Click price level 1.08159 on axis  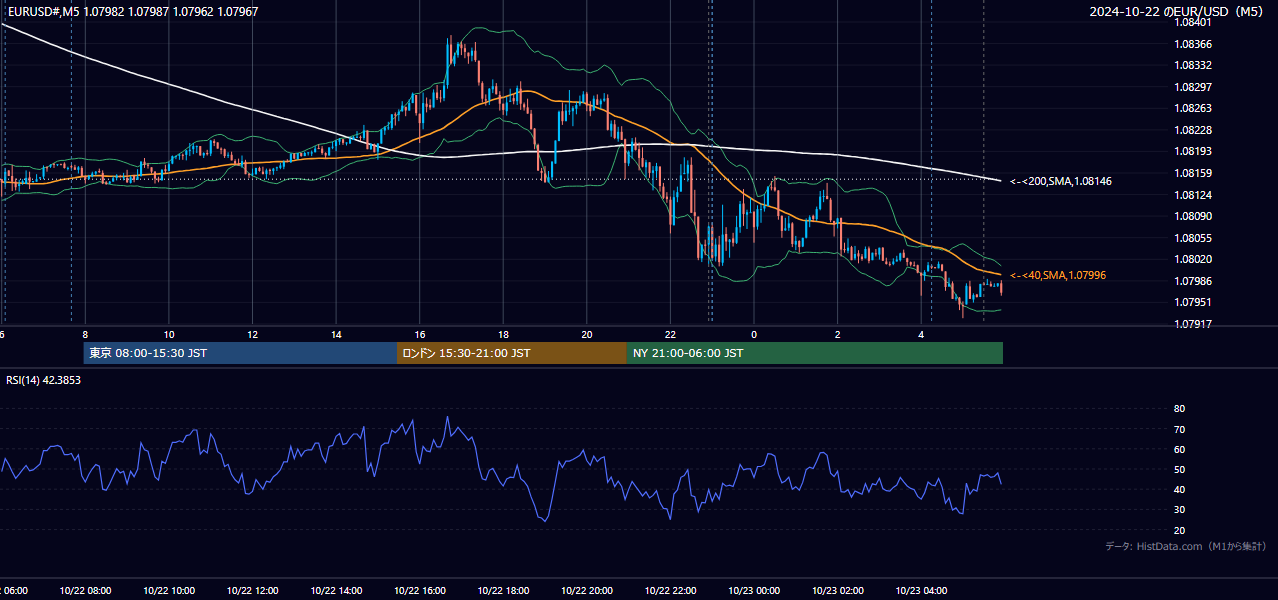[1194, 173]
